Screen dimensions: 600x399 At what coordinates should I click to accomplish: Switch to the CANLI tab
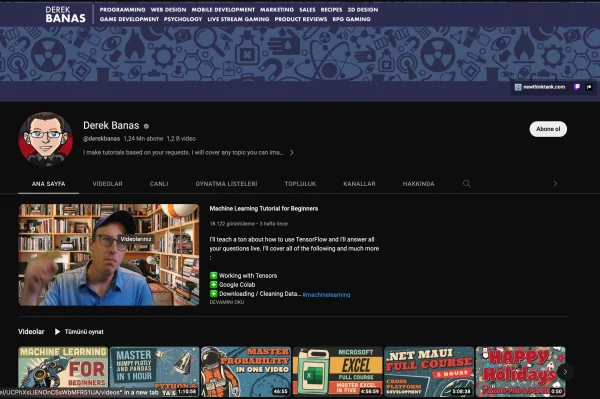(159, 184)
